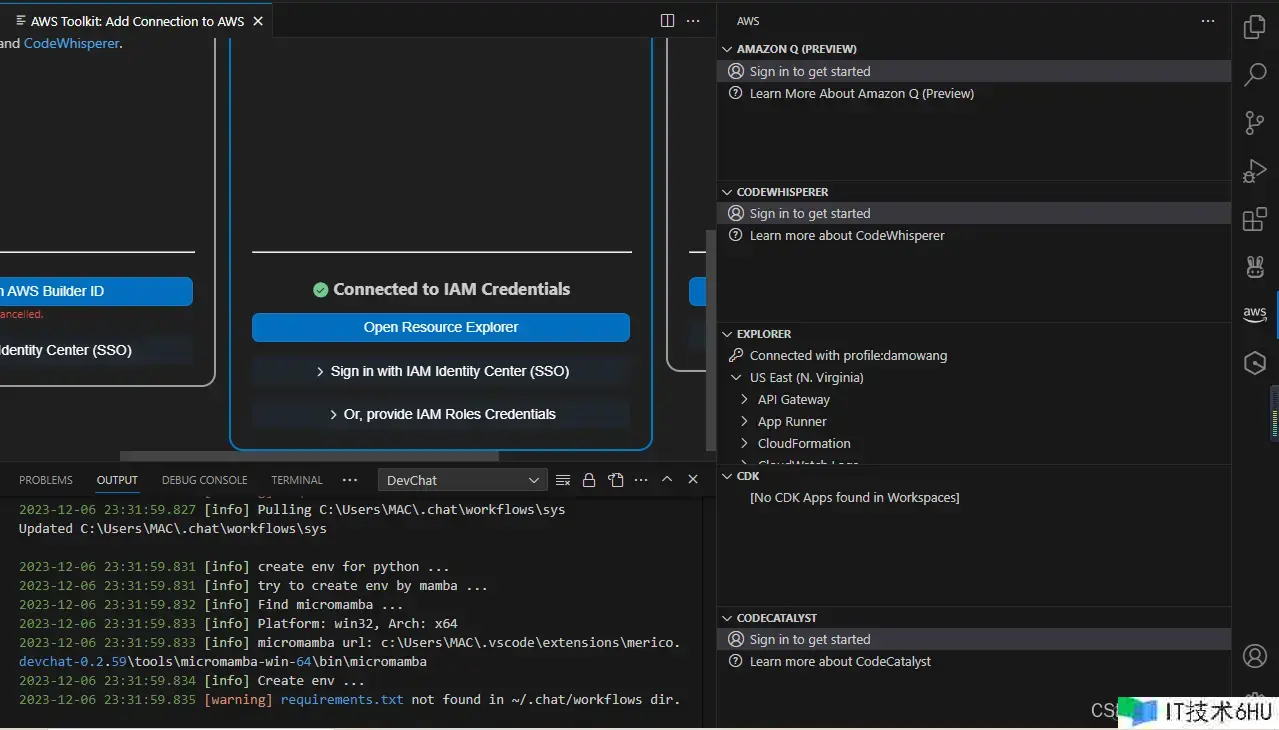
Task: Click the question icon beside Learn more about CodeWhisperer
Action: pyautogui.click(x=736, y=235)
